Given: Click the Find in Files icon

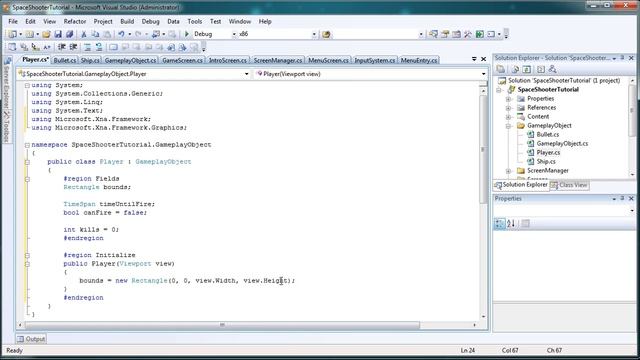Looking at the screenshot, I should click(326, 34).
